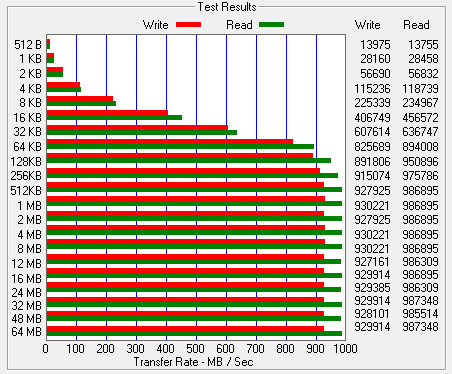
Task: Click the Read results column header
Action: click(x=416, y=25)
